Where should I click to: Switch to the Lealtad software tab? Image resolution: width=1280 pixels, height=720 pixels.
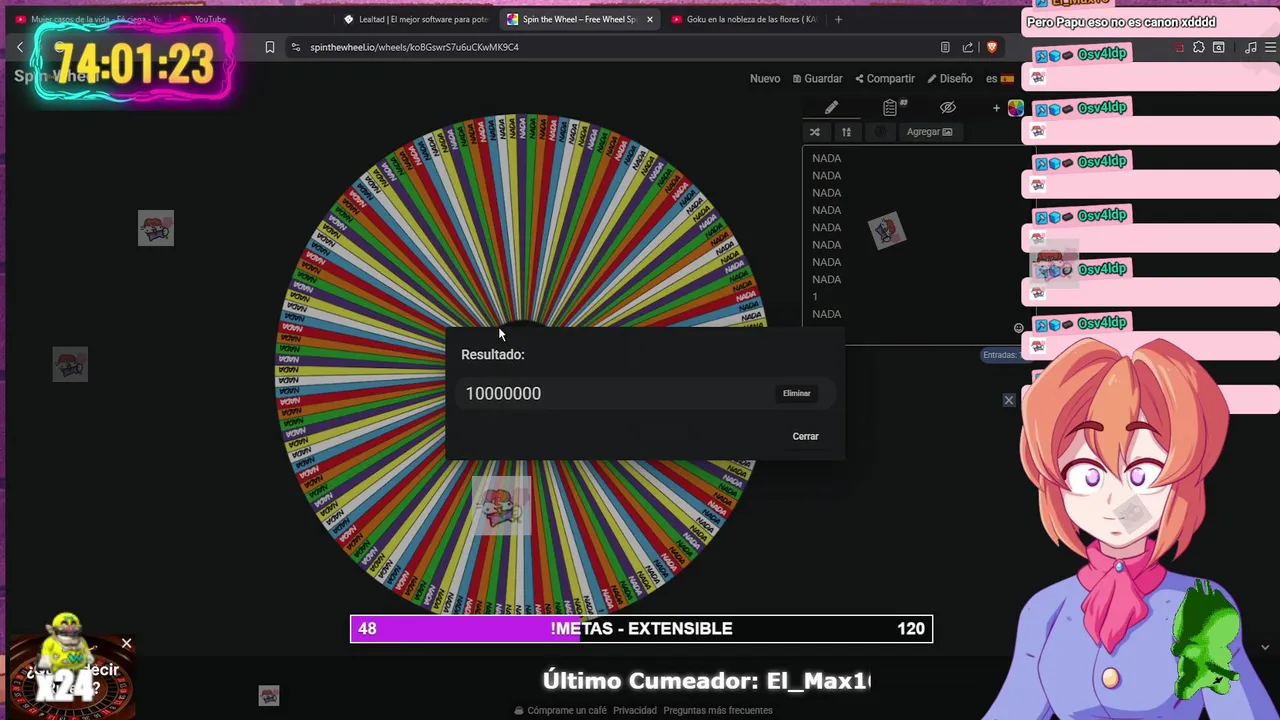pos(415,19)
